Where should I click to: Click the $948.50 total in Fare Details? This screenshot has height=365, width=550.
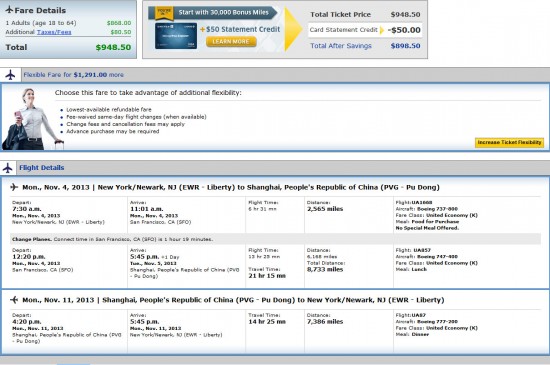tap(113, 47)
